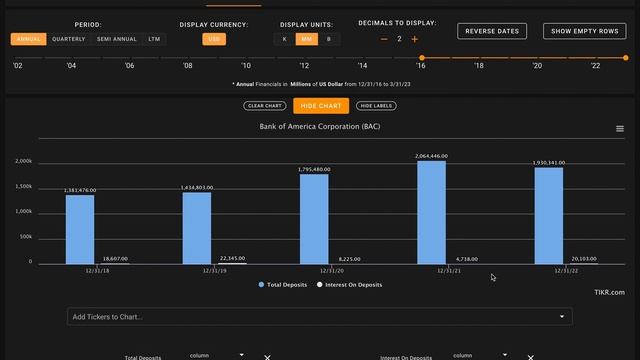Remove the Interest On Deposits series with X
The image size is (640, 360).
coord(531,358)
